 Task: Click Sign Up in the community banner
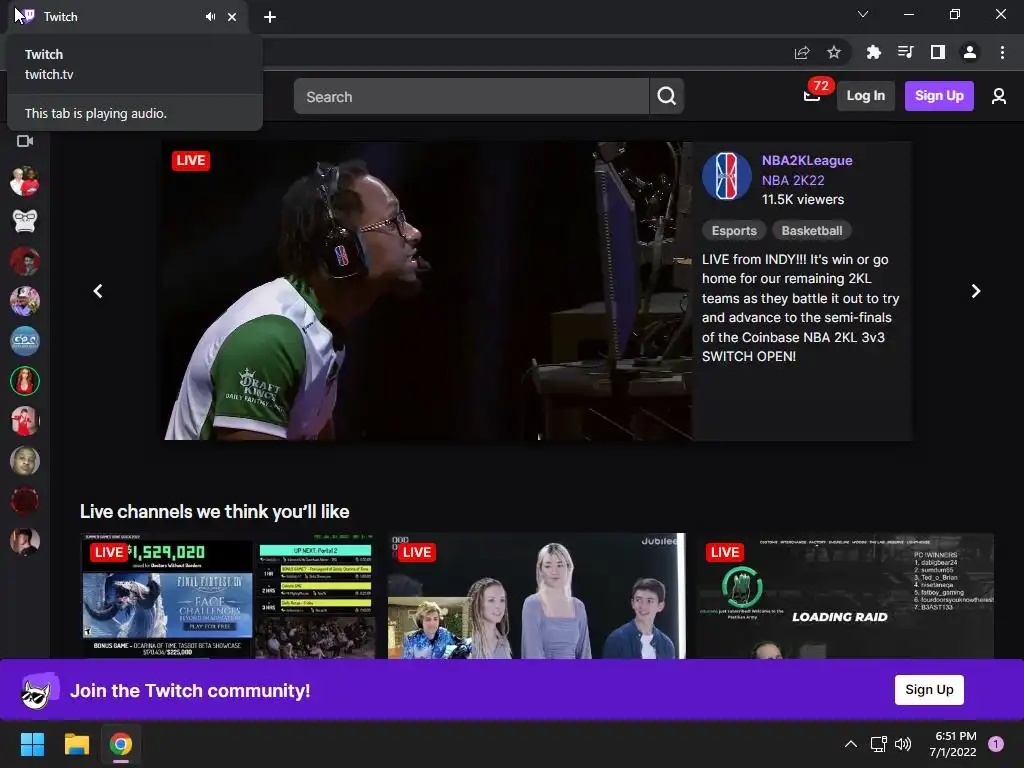point(929,690)
